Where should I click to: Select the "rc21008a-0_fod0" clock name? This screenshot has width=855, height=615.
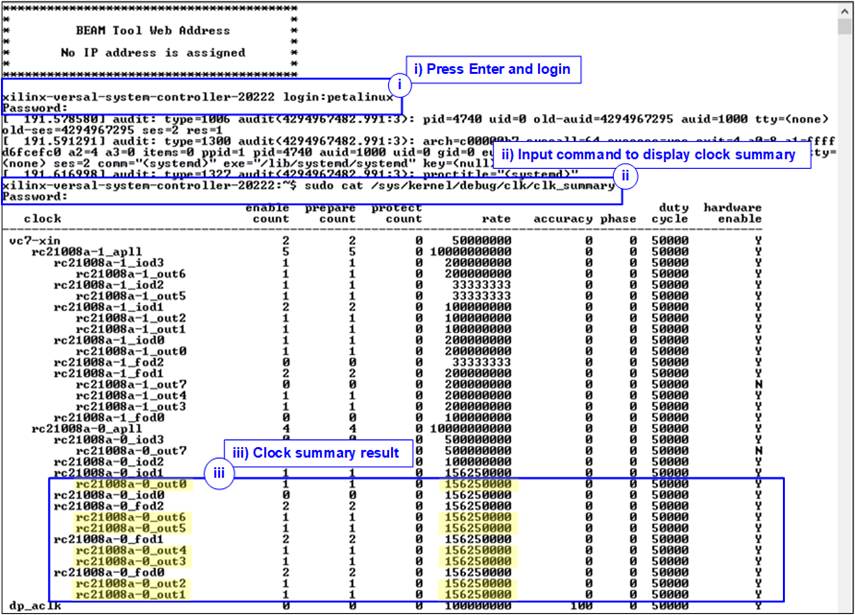click(109, 572)
